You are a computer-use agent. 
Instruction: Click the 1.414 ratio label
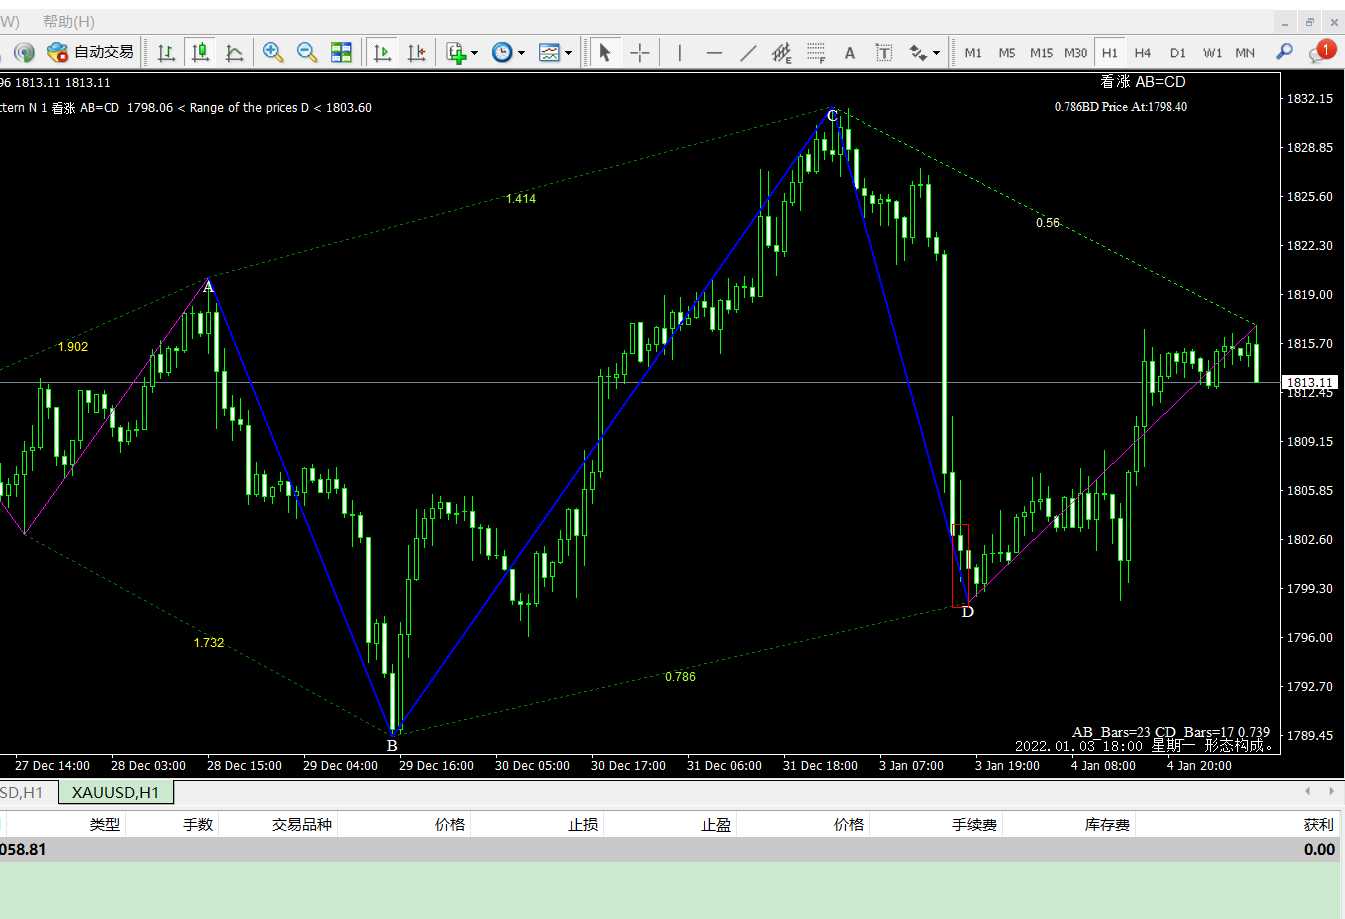pyautogui.click(x=520, y=199)
